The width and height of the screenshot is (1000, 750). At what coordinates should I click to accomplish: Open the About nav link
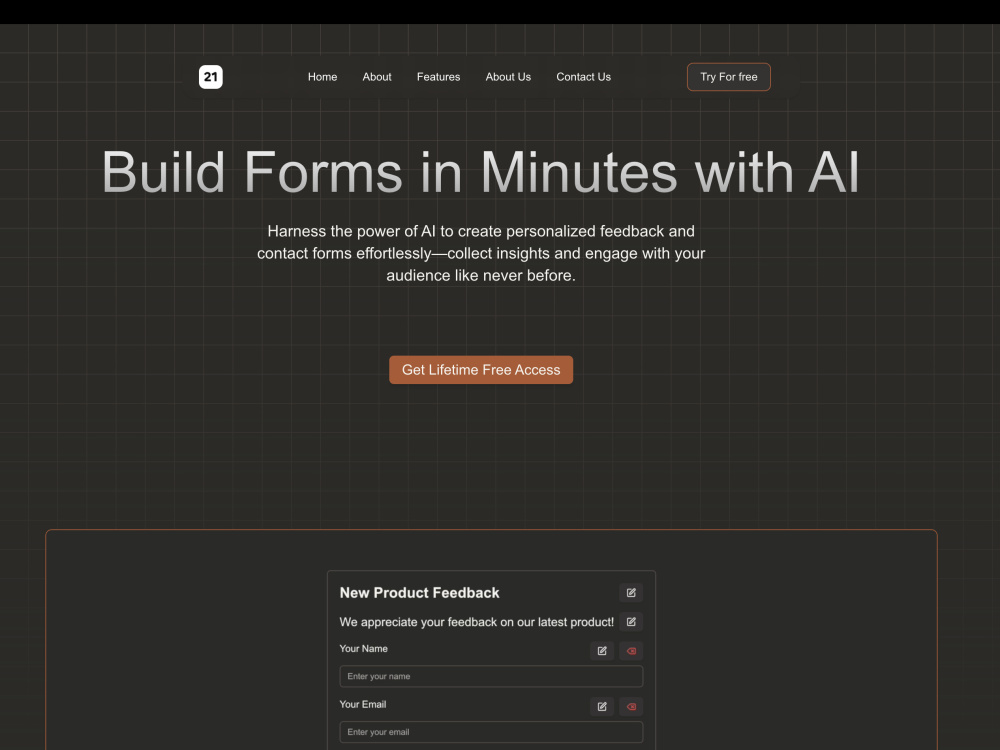coord(377,77)
